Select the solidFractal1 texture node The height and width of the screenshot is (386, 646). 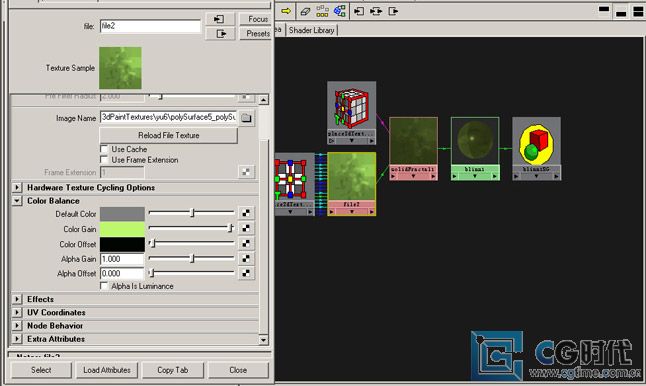coord(413,148)
